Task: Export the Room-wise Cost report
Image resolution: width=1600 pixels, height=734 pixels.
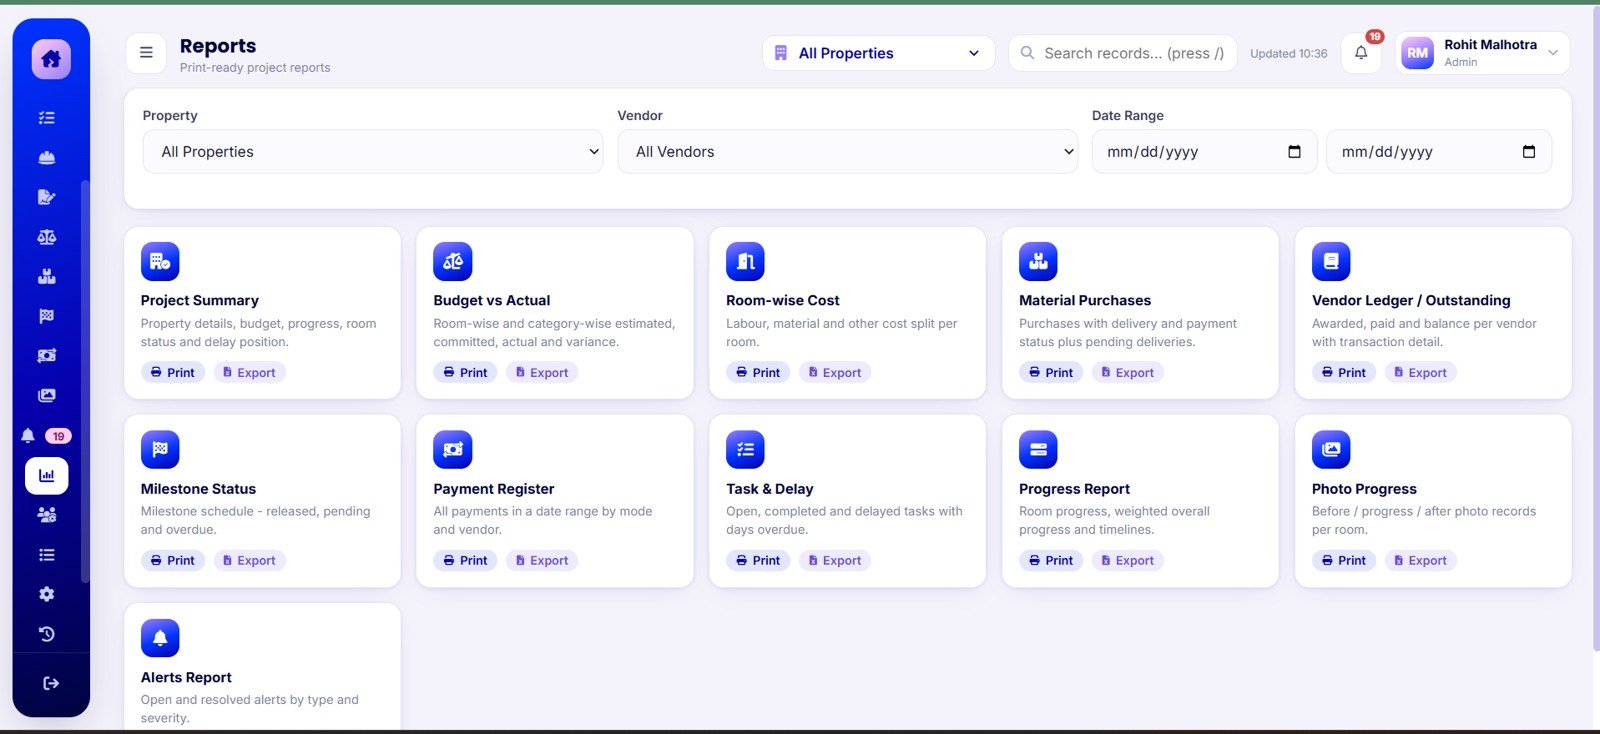Action: [x=835, y=373]
